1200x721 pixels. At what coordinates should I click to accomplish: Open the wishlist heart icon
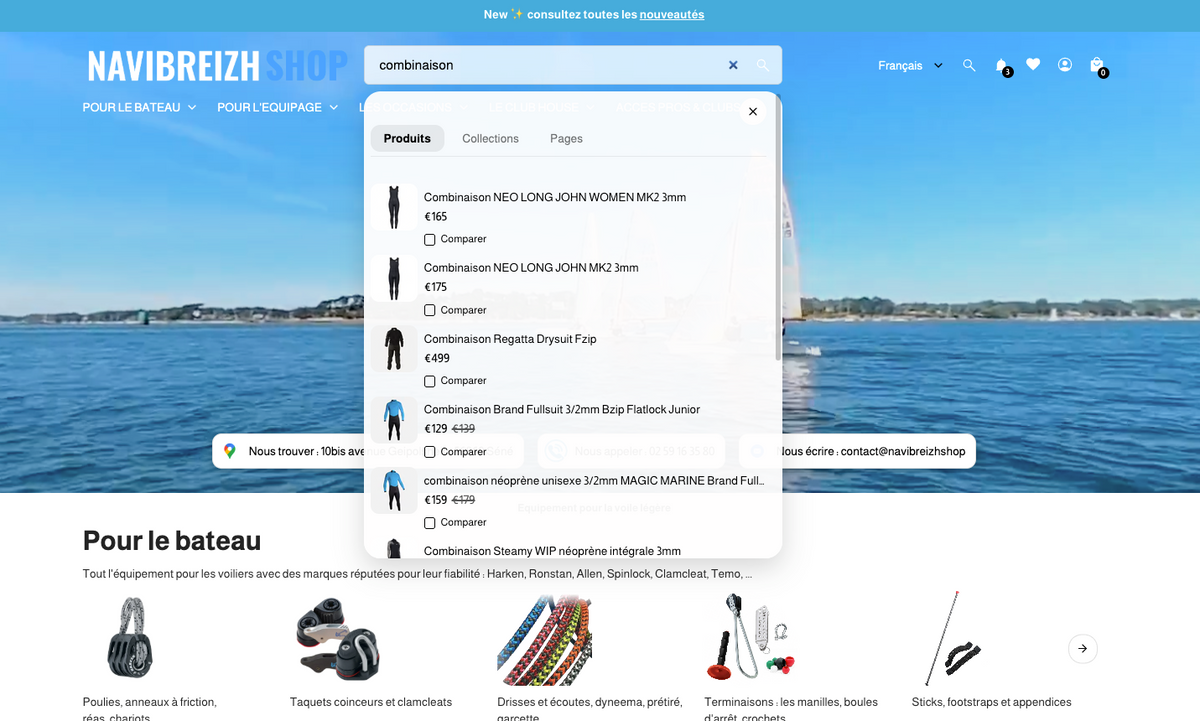click(x=1033, y=64)
